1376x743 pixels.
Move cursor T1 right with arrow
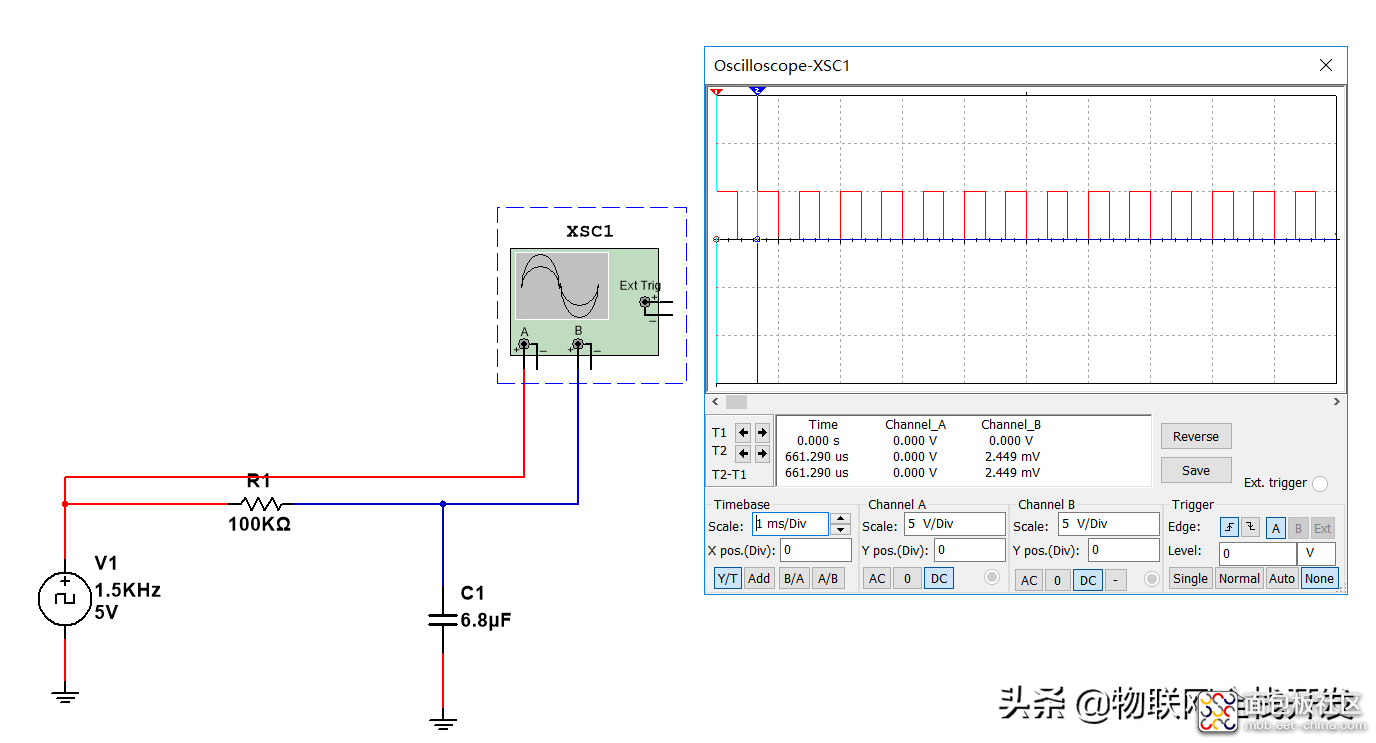pyautogui.click(x=762, y=433)
